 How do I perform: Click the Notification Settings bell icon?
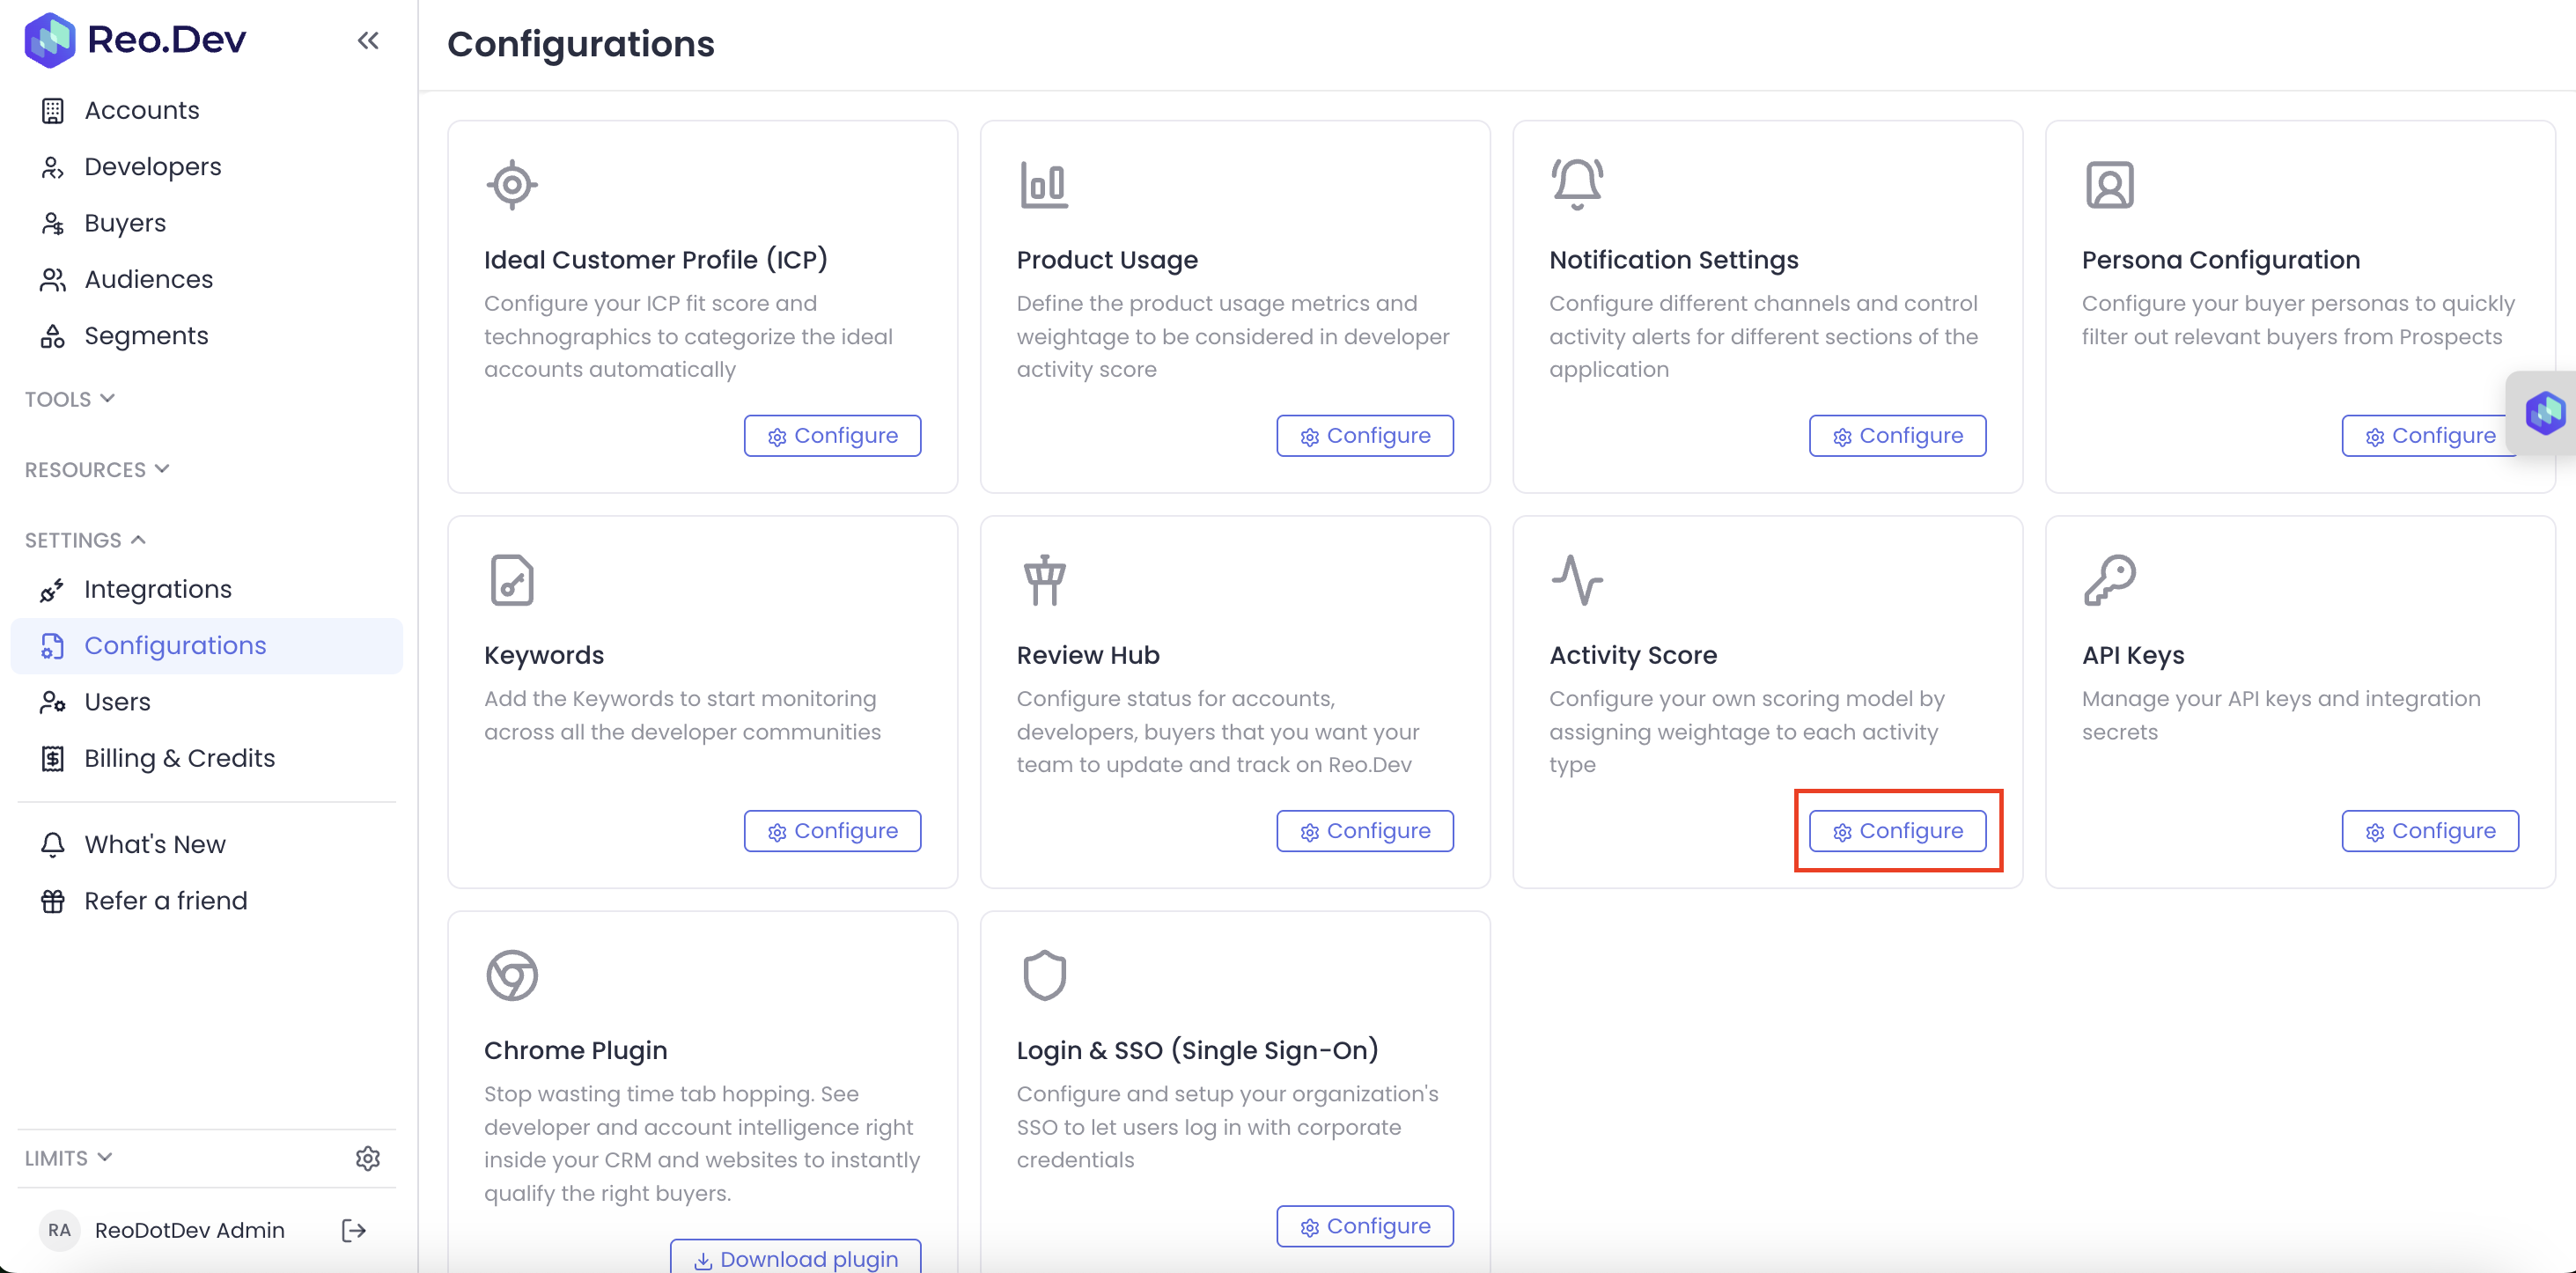click(x=1577, y=184)
